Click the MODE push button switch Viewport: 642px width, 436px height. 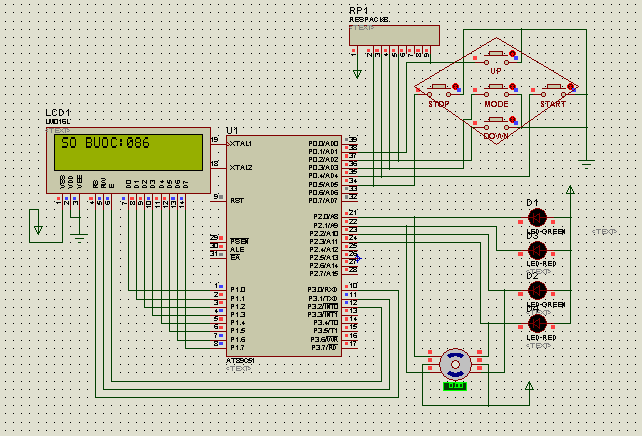[496, 90]
